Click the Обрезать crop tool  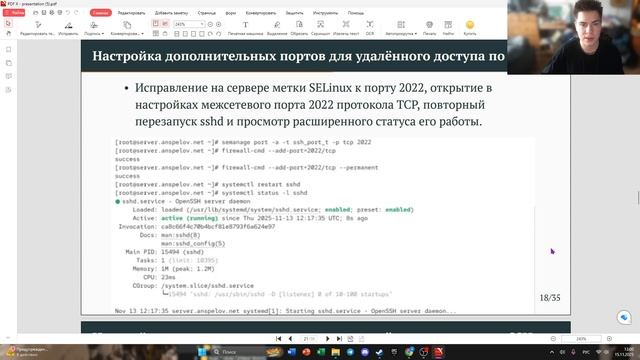[299, 28]
